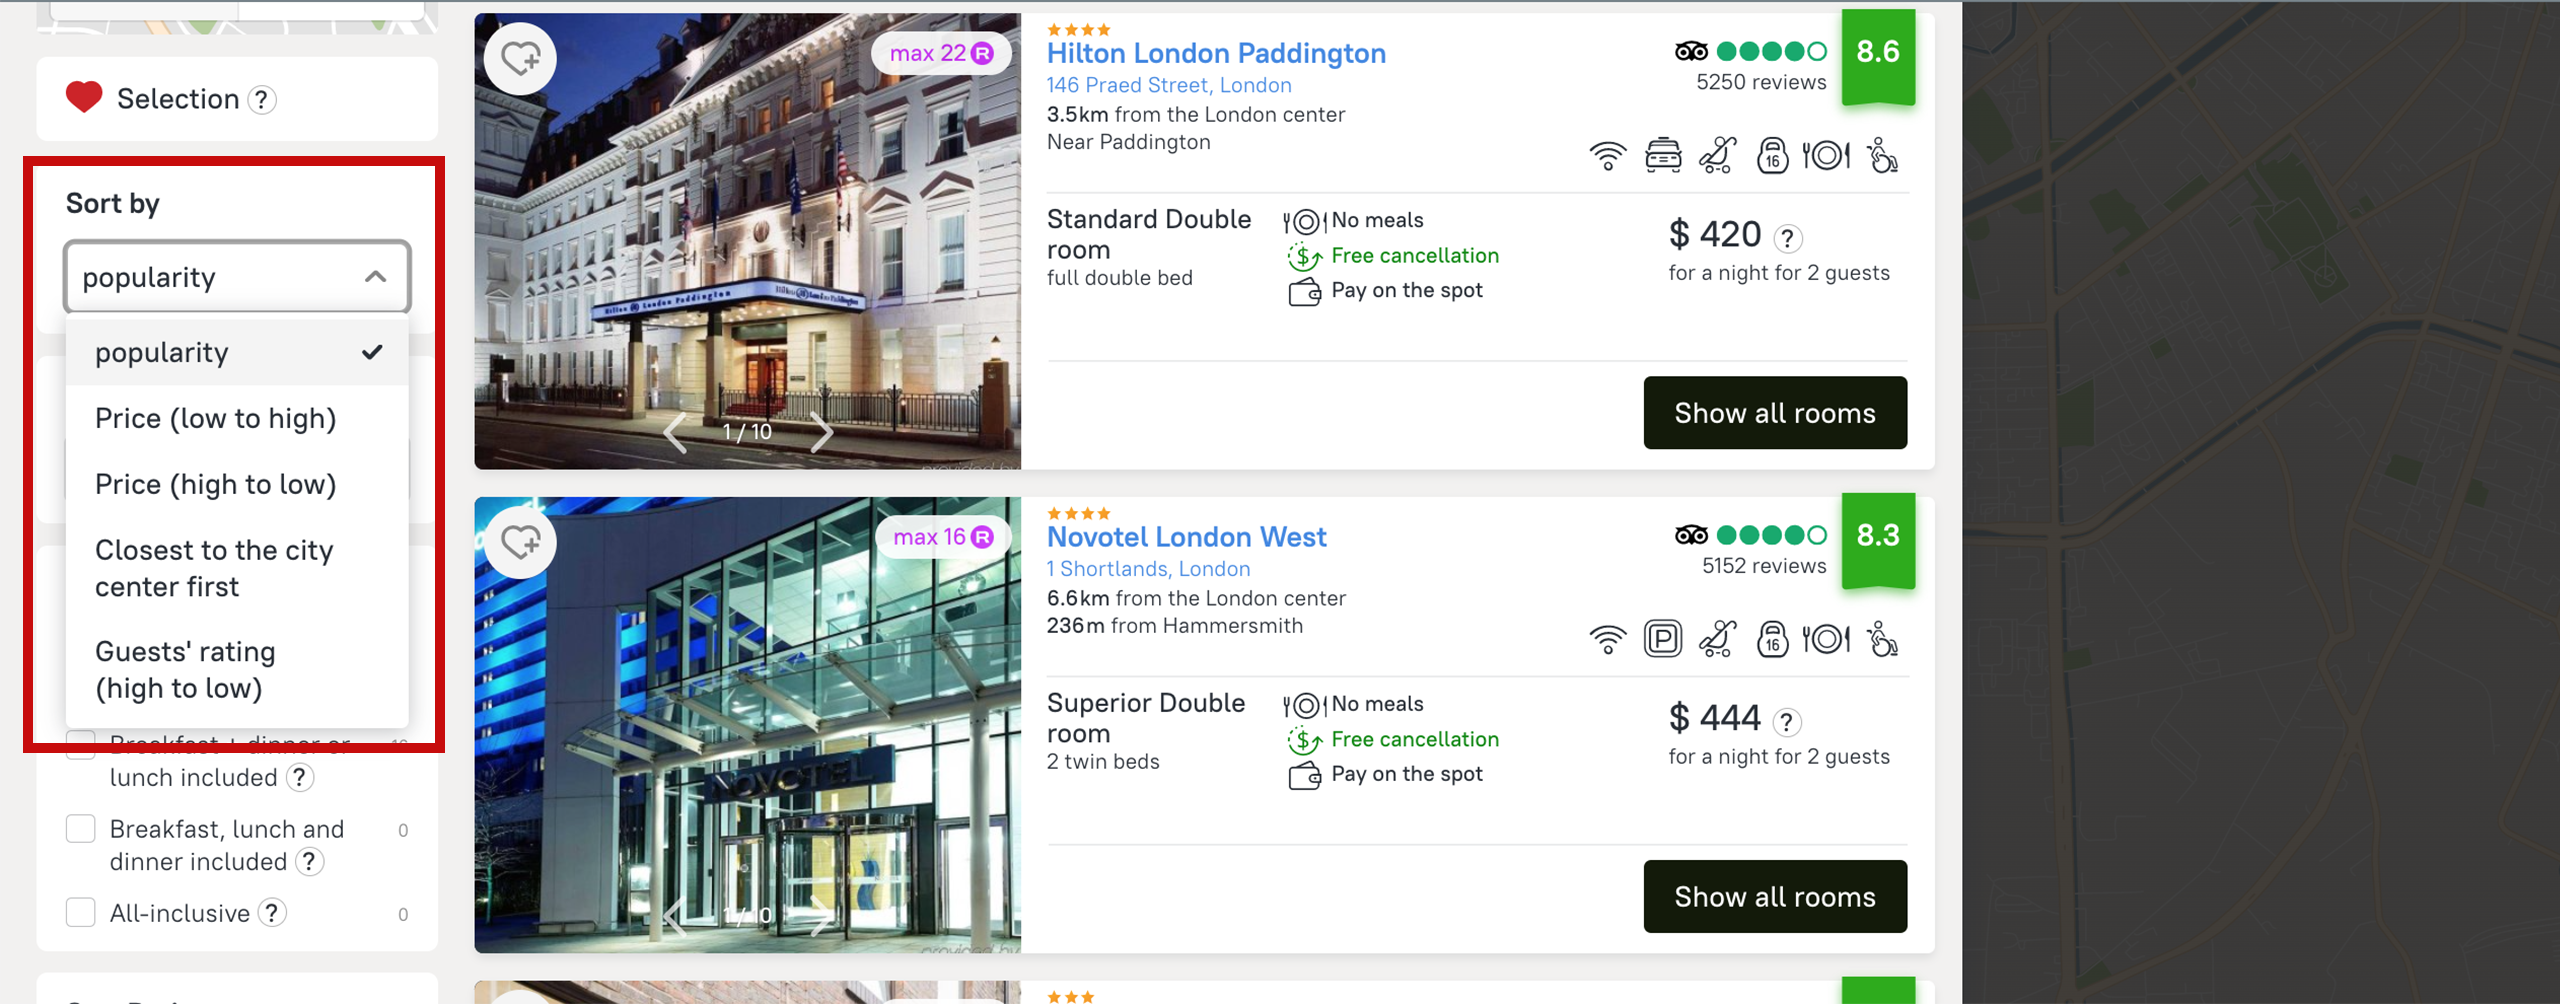Click the help icon next to $420 price
This screenshot has width=2560, height=1004.
(x=1788, y=238)
